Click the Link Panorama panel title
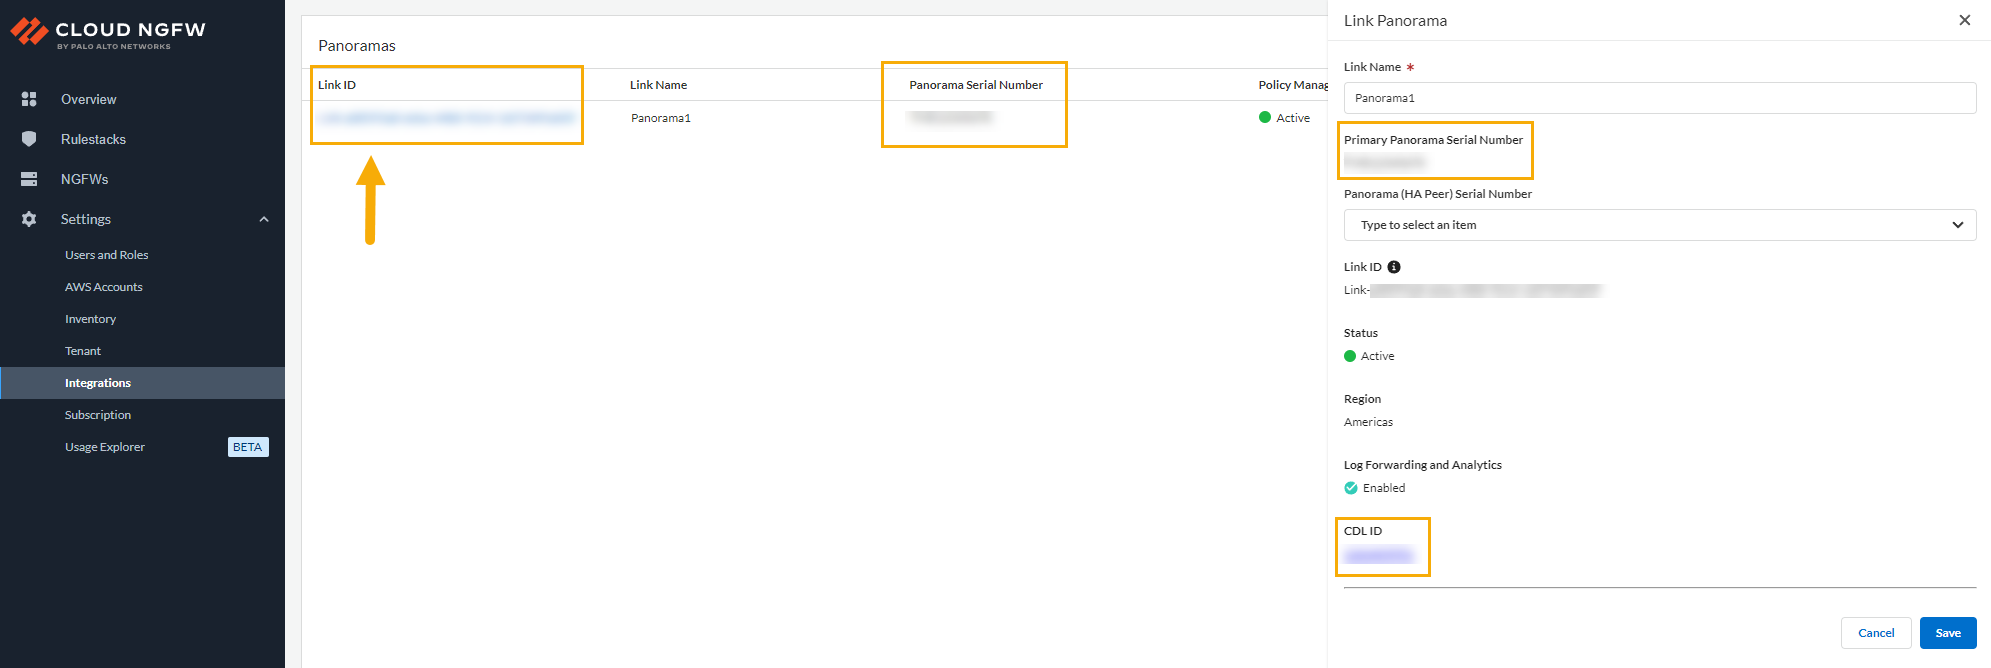Viewport: 1991px width, 668px height. pos(1395,21)
